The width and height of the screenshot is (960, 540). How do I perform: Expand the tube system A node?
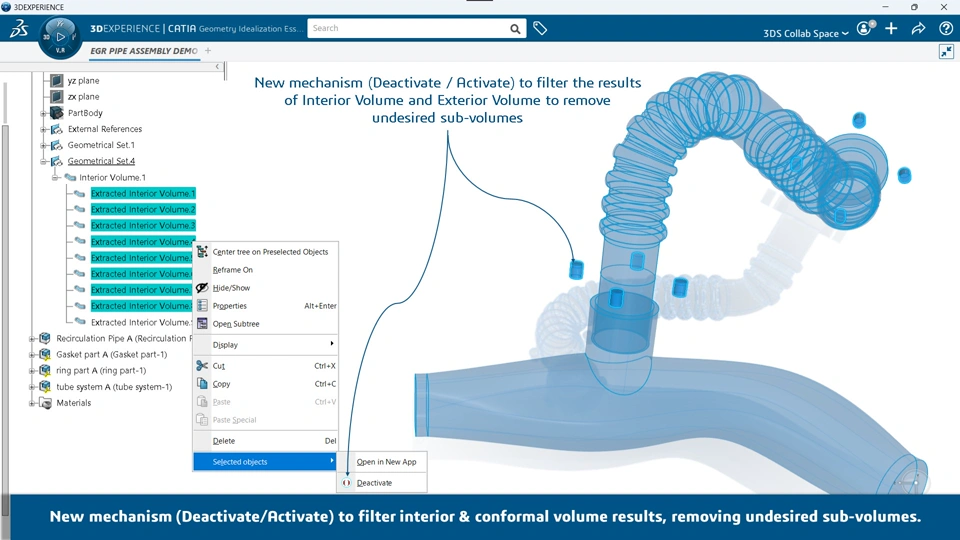coord(32,386)
